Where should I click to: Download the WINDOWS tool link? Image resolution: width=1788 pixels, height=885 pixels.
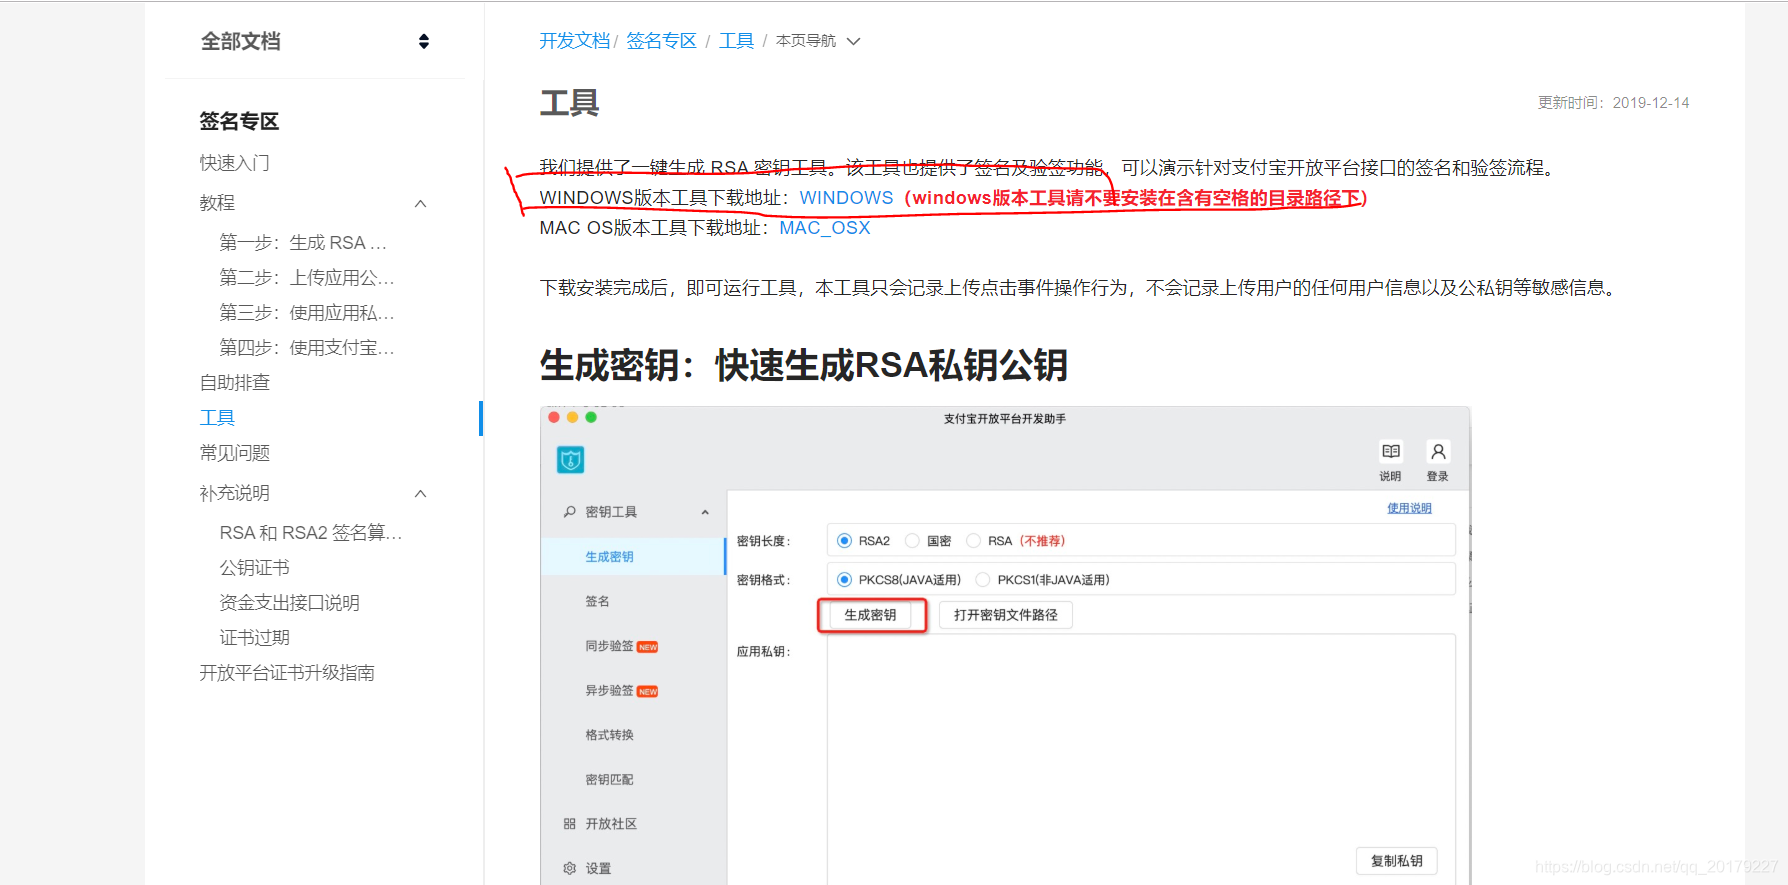pos(846,198)
